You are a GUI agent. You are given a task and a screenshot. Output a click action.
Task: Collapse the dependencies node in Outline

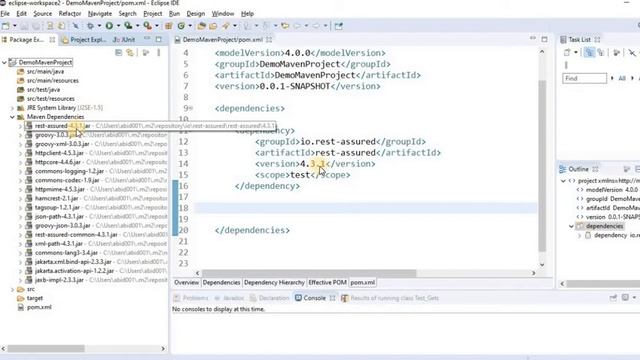tap(571, 226)
